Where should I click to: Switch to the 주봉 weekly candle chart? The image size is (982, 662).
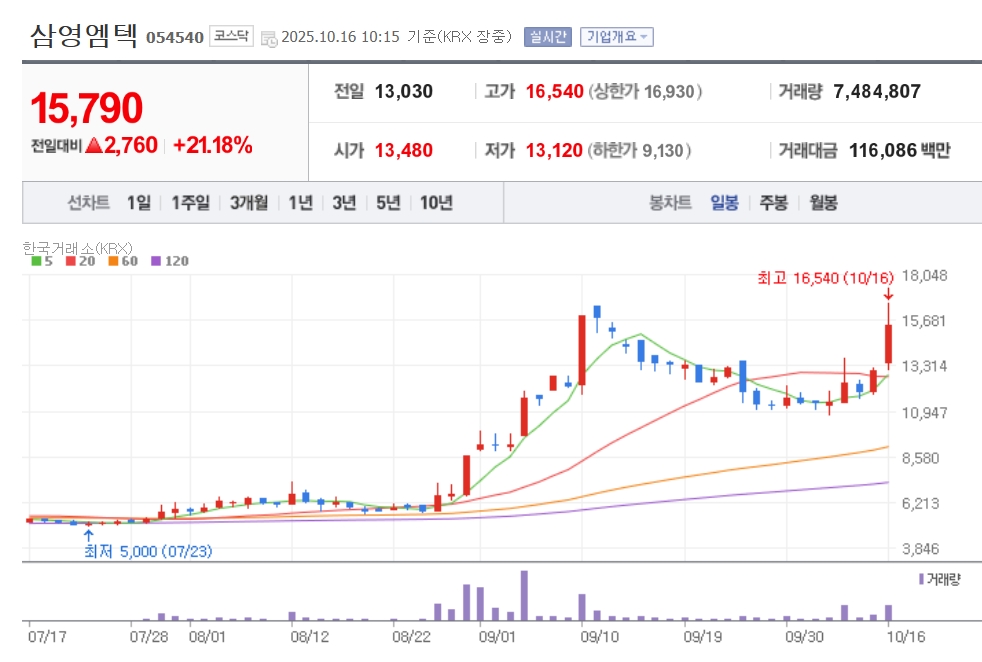[x=773, y=203]
